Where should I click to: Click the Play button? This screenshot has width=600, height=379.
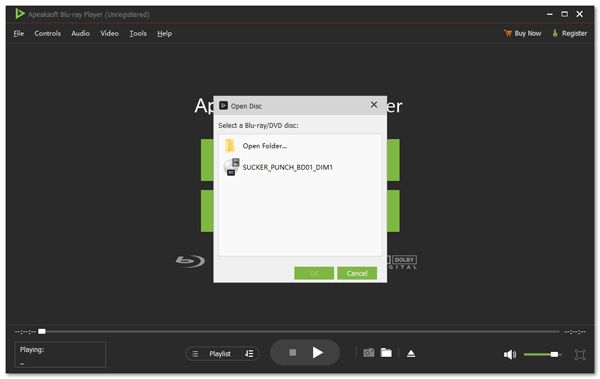click(x=317, y=353)
